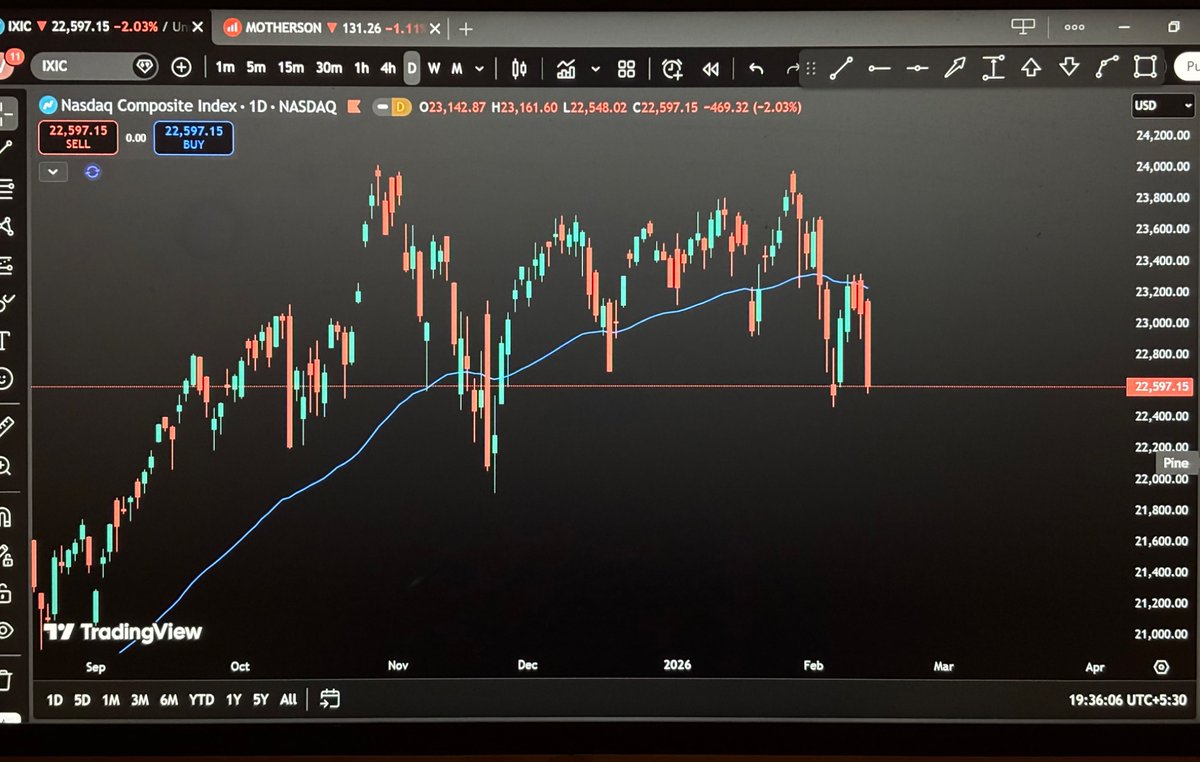
Task: Switch to the IXIC browser tab
Action: pyautogui.click(x=97, y=28)
